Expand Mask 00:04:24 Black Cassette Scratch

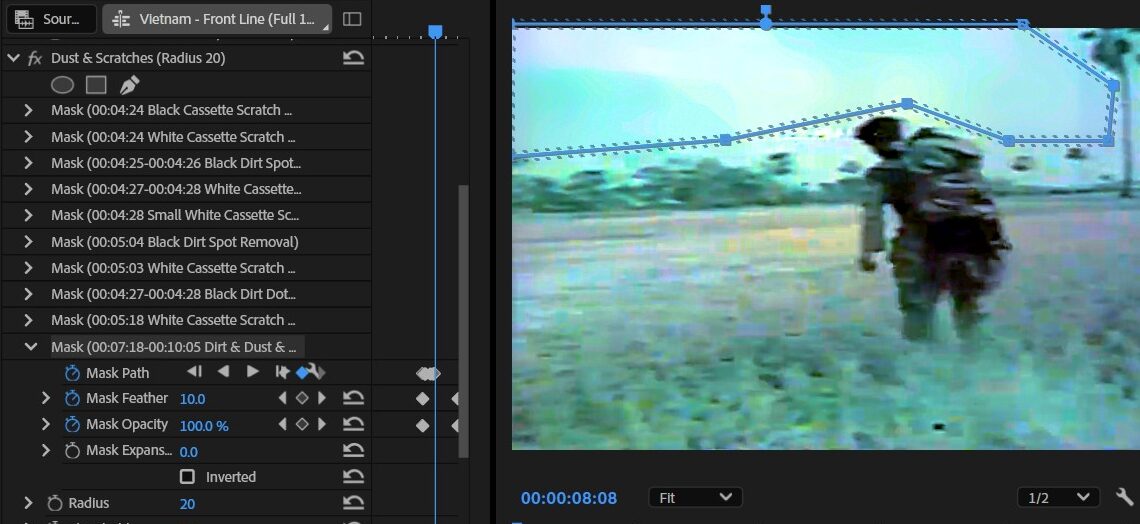tap(28, 110)
